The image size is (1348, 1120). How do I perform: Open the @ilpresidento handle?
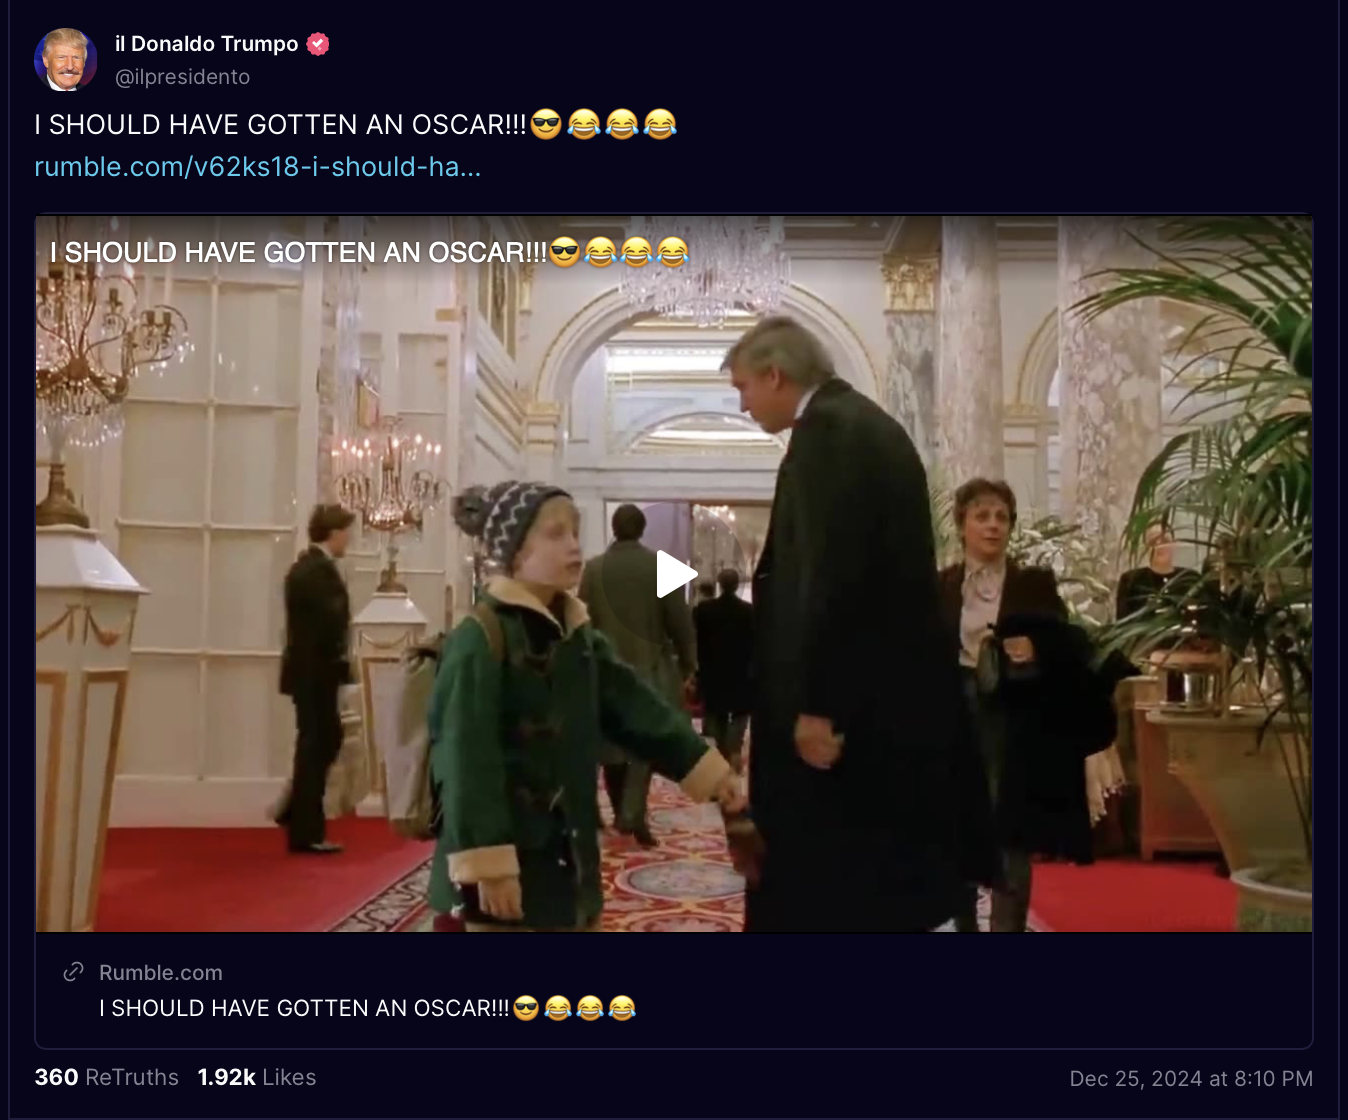(183, 77)
